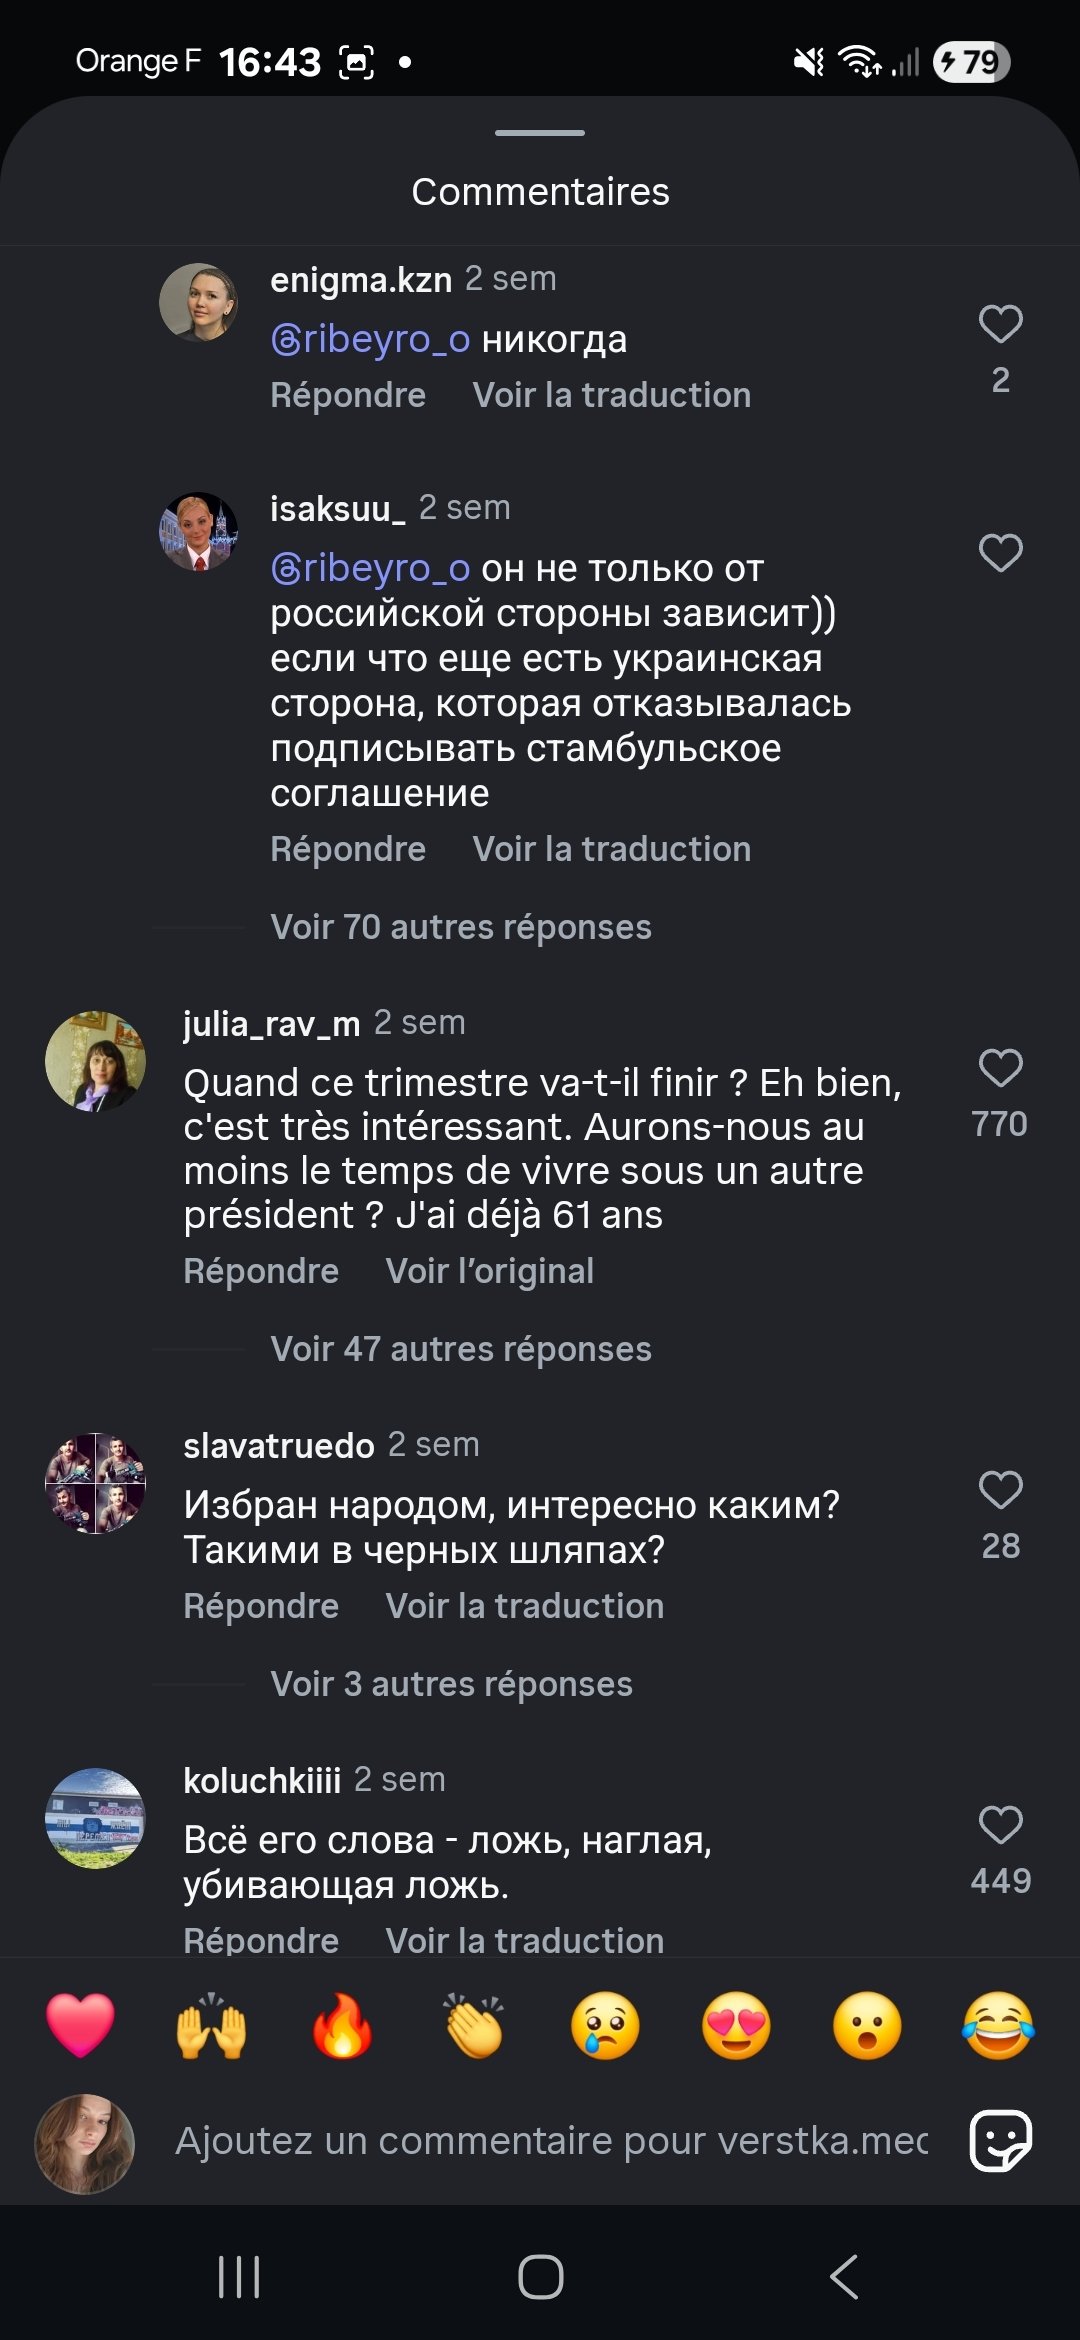Screen dimensions: 1080x2340
Task: Tap the raised hands emoji
Action: pos(211,2026)
